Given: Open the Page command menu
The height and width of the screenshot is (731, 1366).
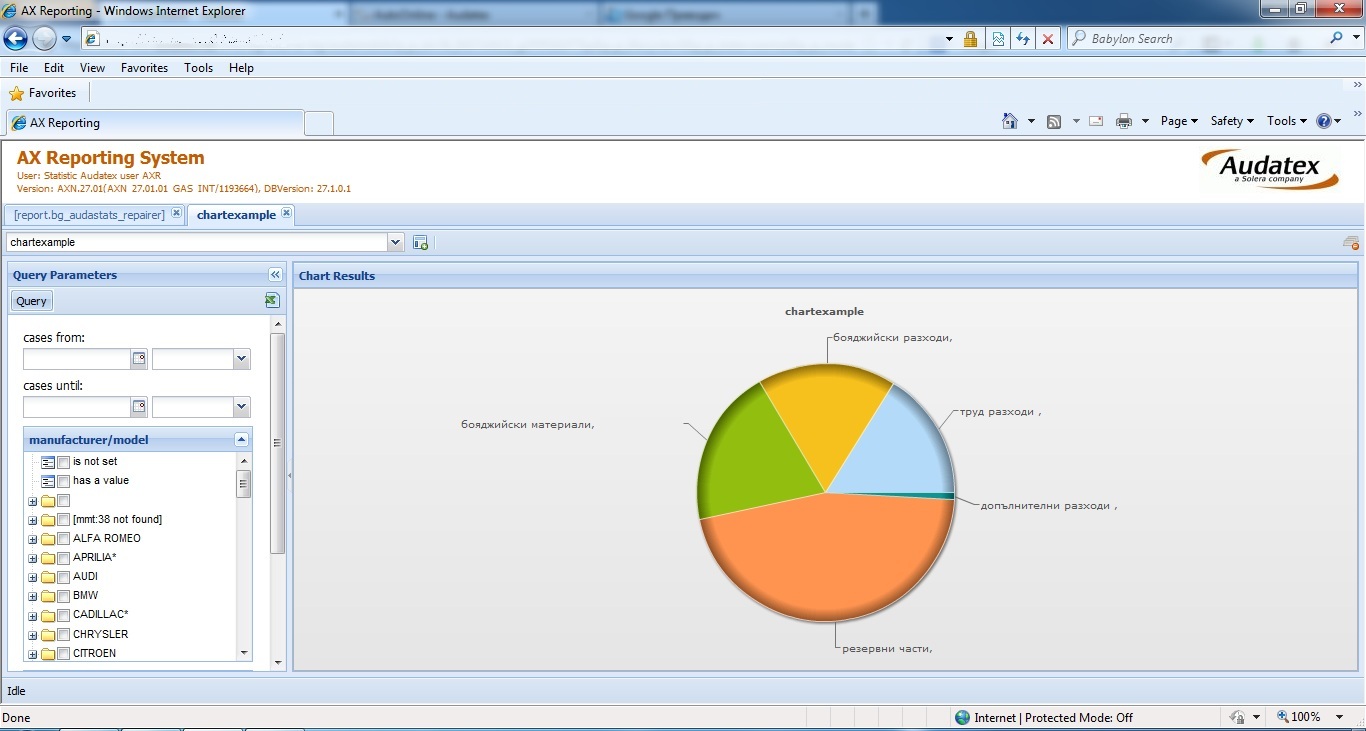Looking at the screenshot, I should (1179, 121).
